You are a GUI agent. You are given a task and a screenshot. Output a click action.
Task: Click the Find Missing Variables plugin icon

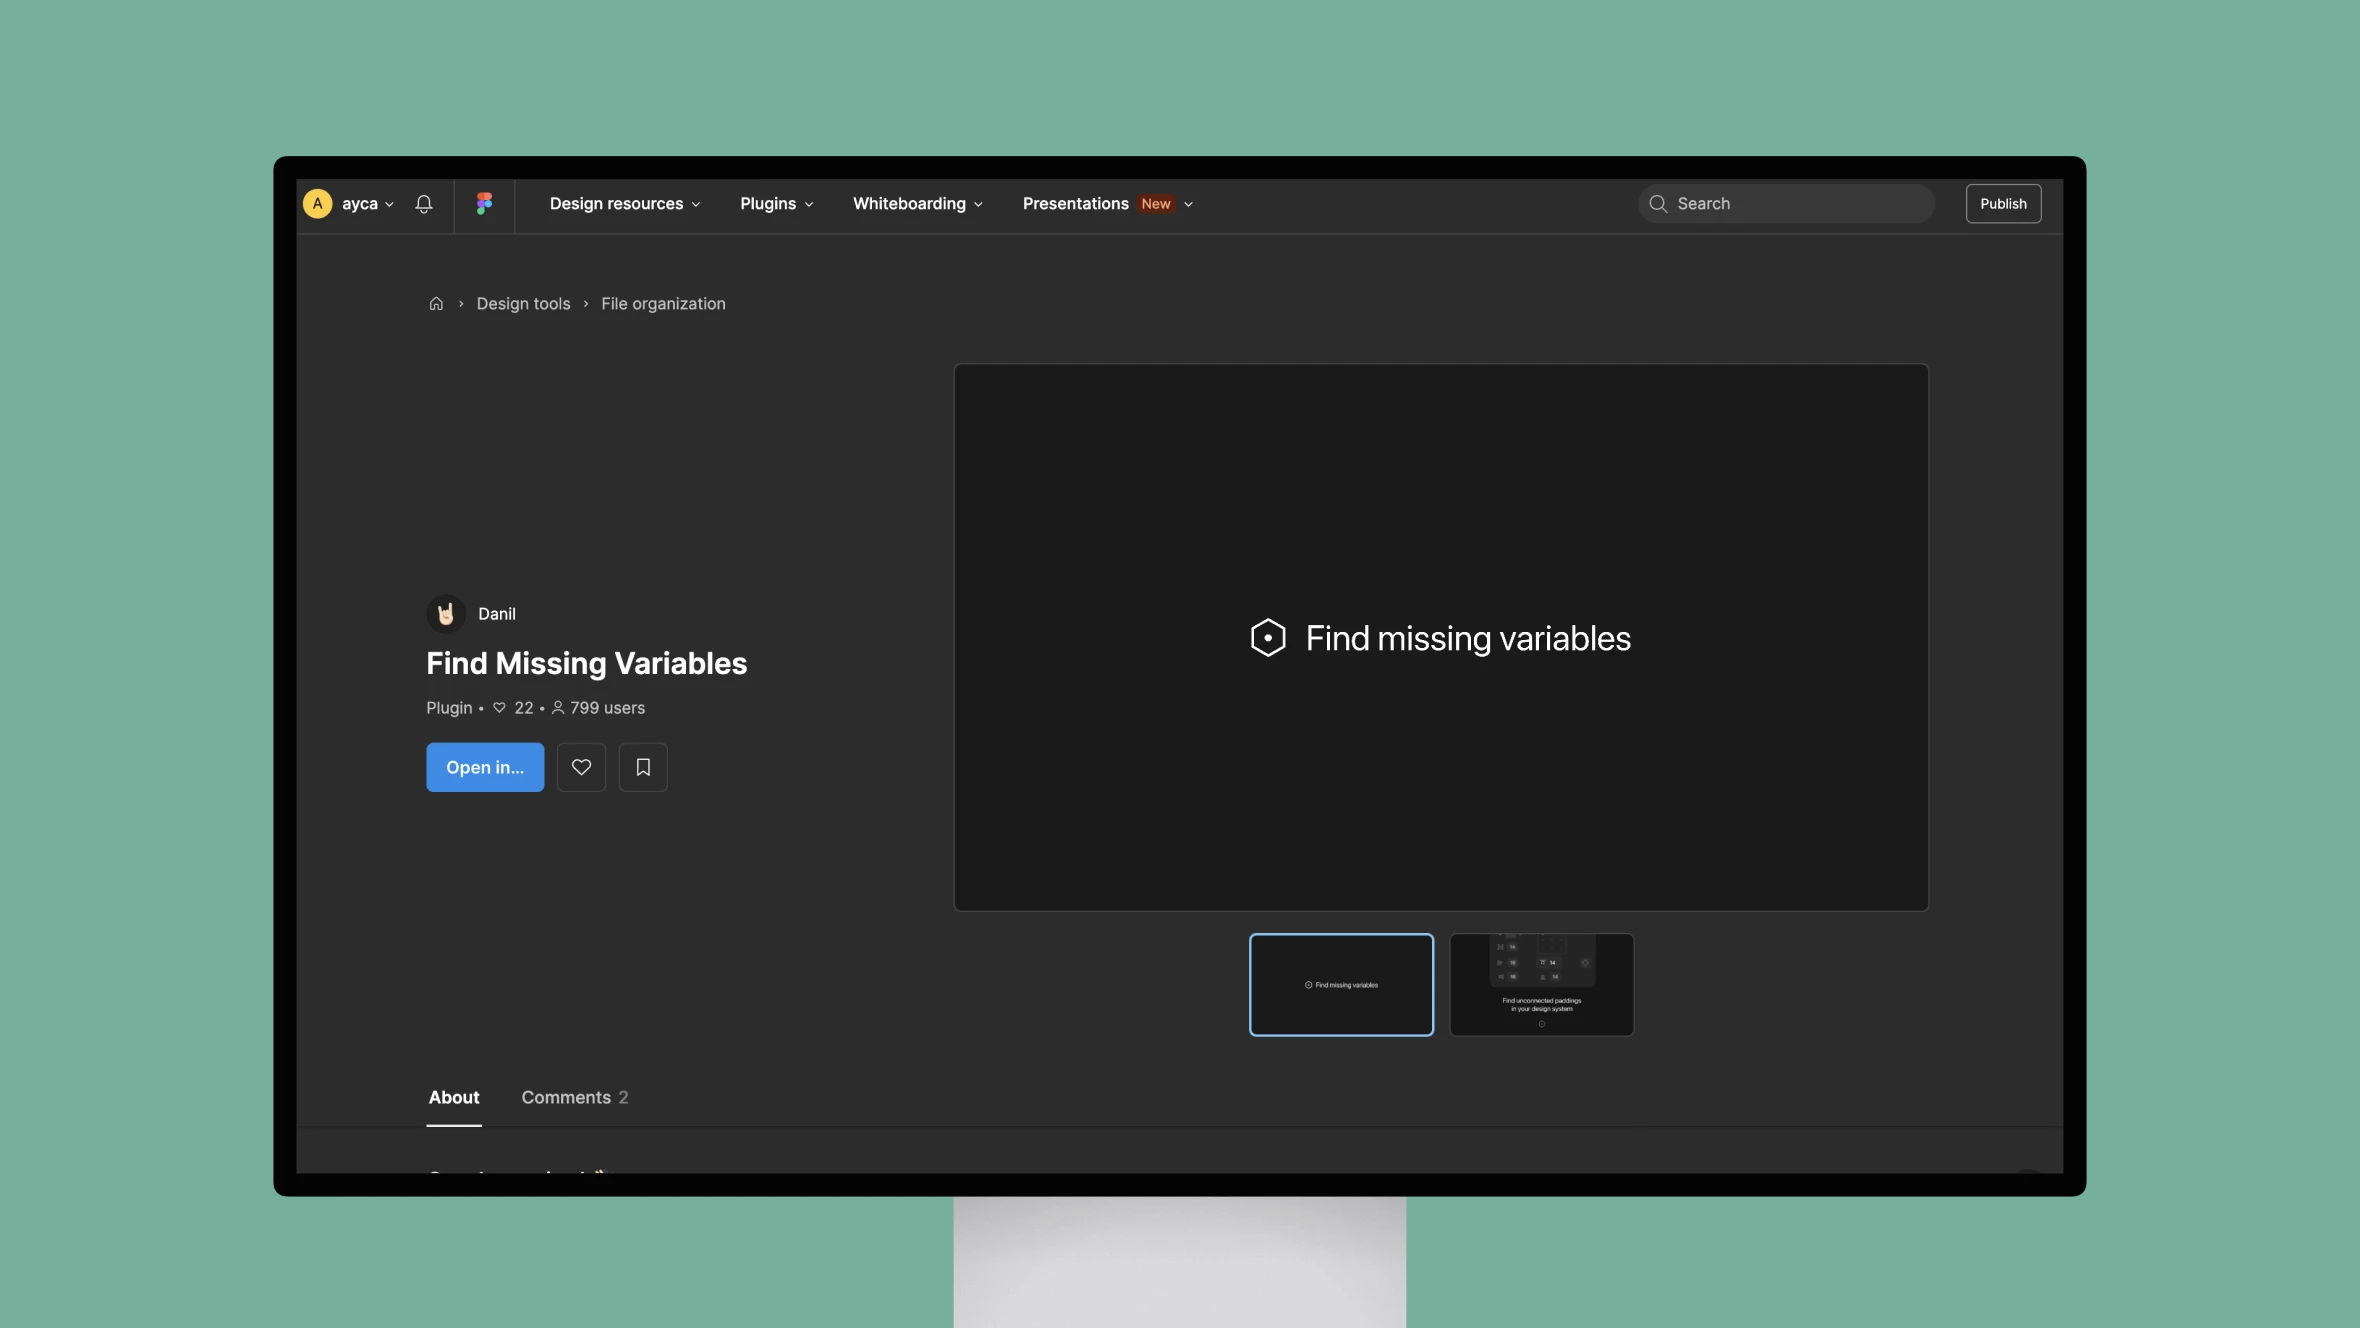click(x=1269, y=637)
